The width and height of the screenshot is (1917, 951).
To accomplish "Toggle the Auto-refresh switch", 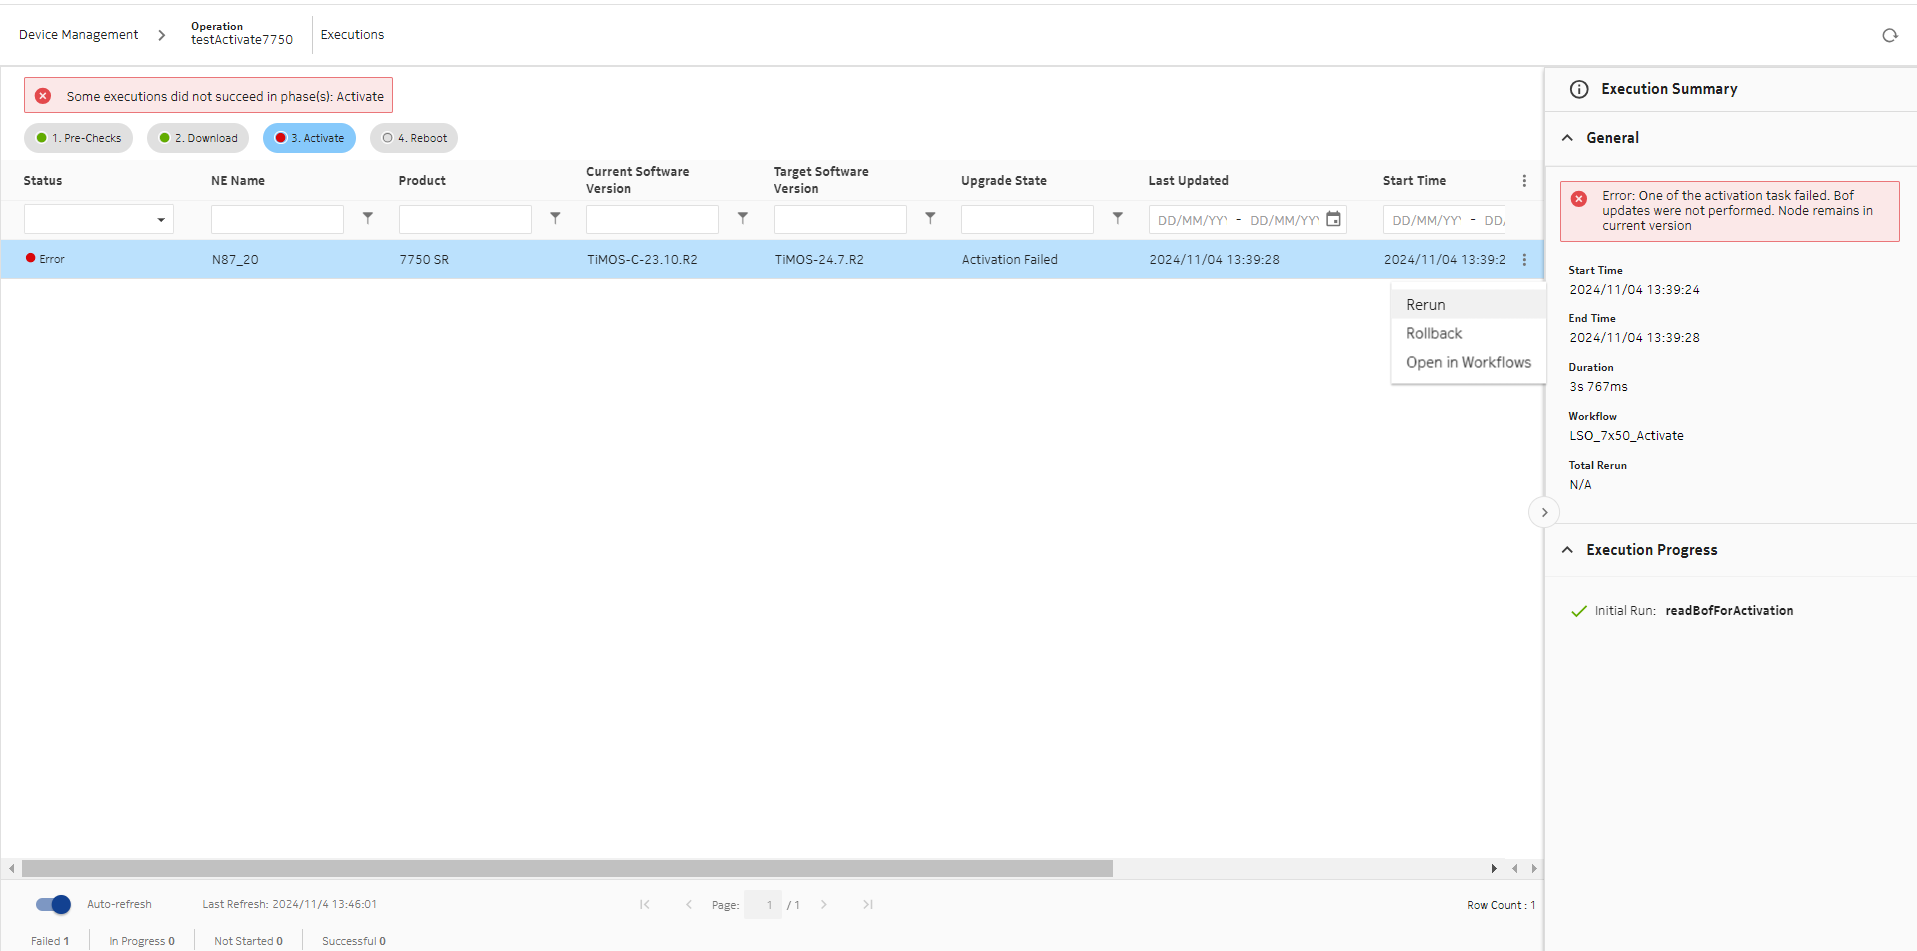I will tap(53, 904).
